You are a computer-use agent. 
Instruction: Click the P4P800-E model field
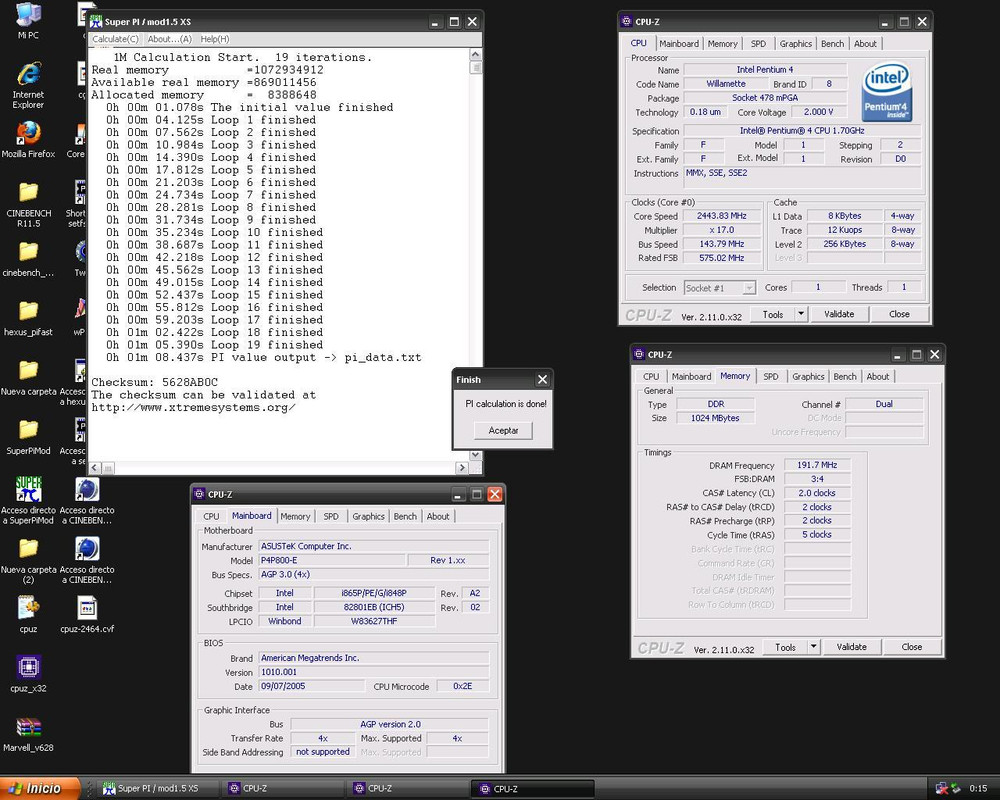pyautogui.click(x=332, y=560)
